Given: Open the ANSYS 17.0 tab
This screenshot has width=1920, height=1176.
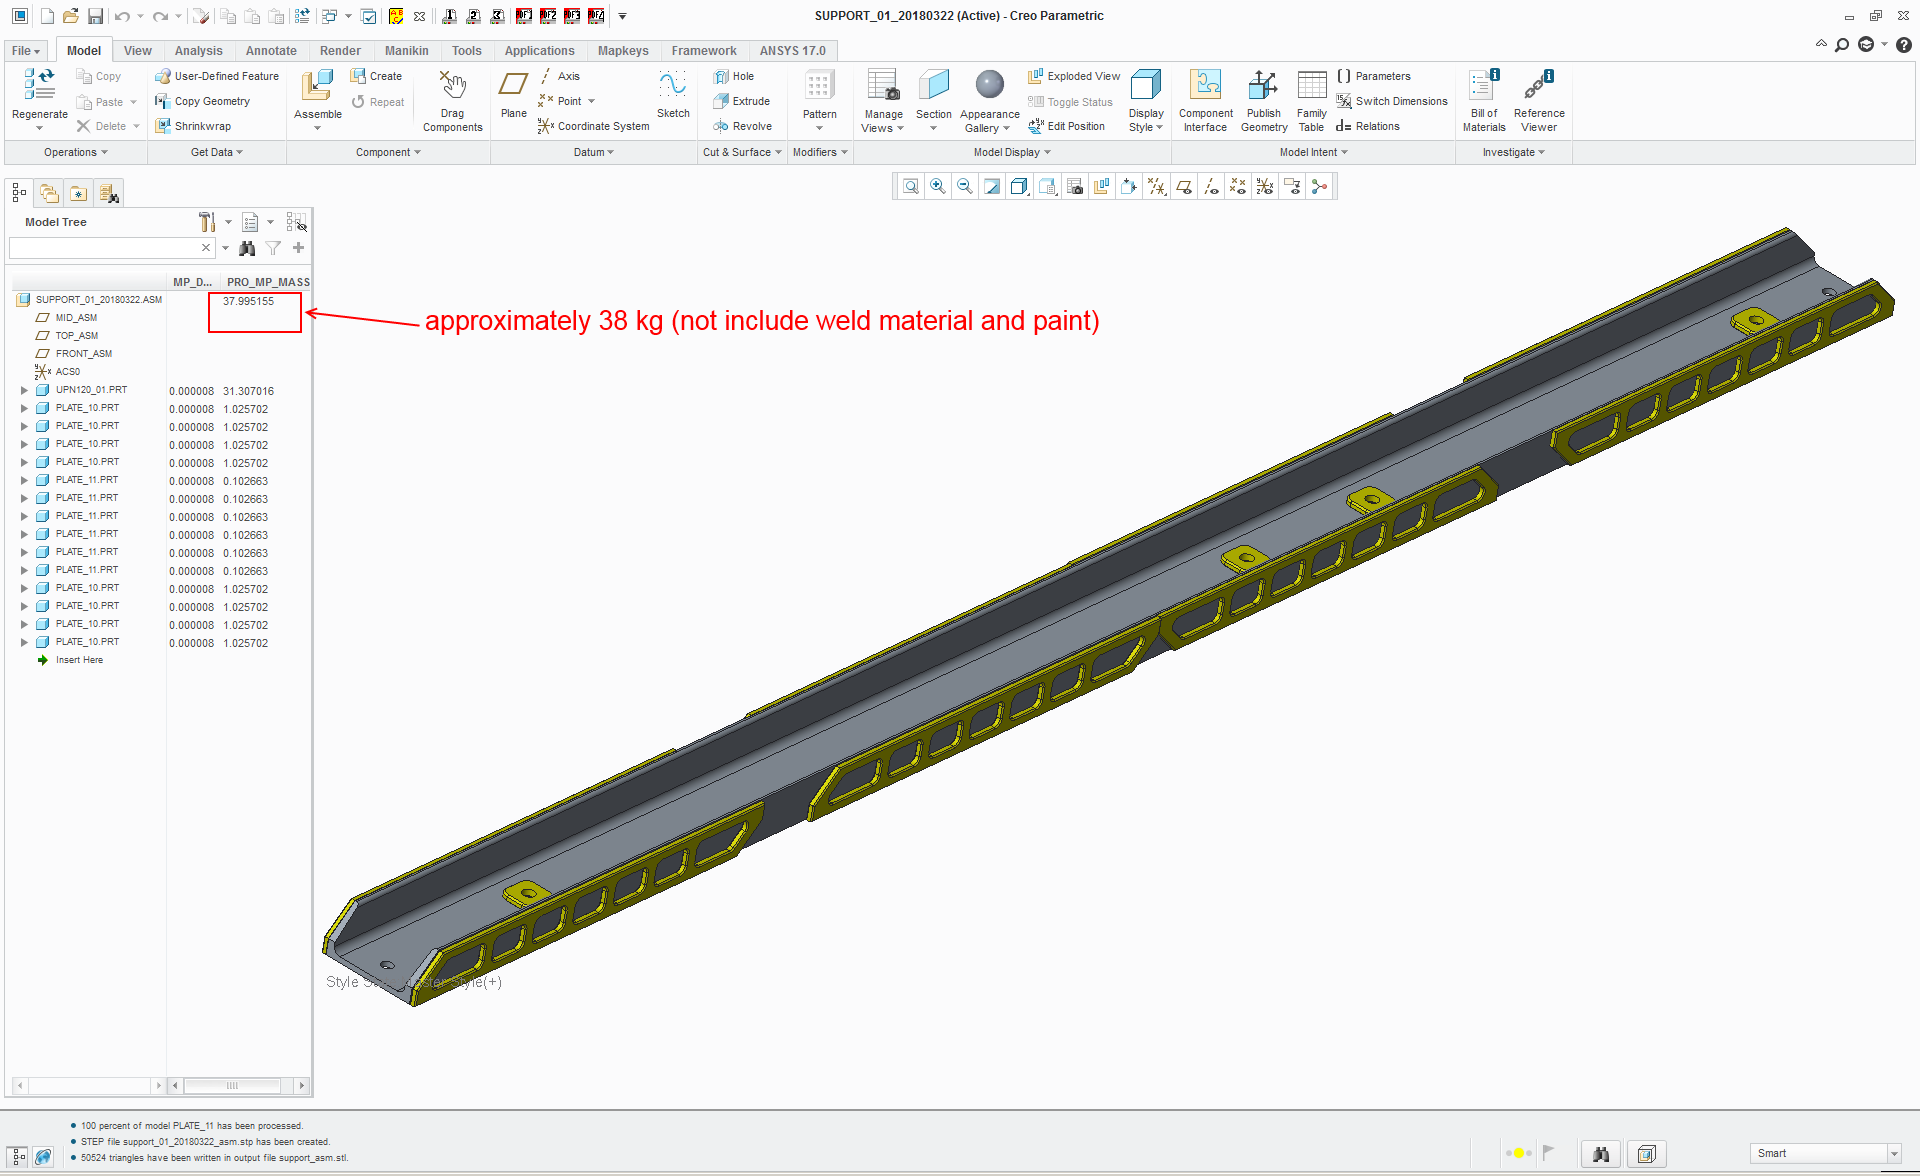Looking at the screenshot, I should 792,51.
